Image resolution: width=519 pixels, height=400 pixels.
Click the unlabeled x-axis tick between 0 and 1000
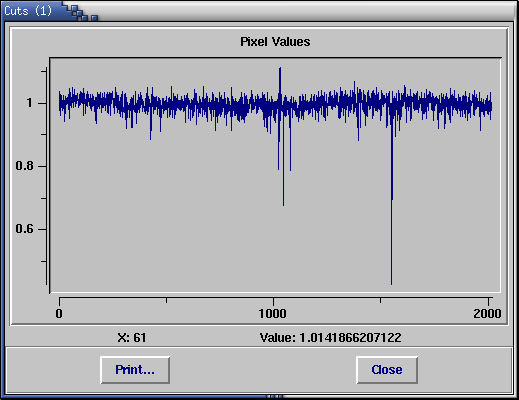click(x=166, y=300)
